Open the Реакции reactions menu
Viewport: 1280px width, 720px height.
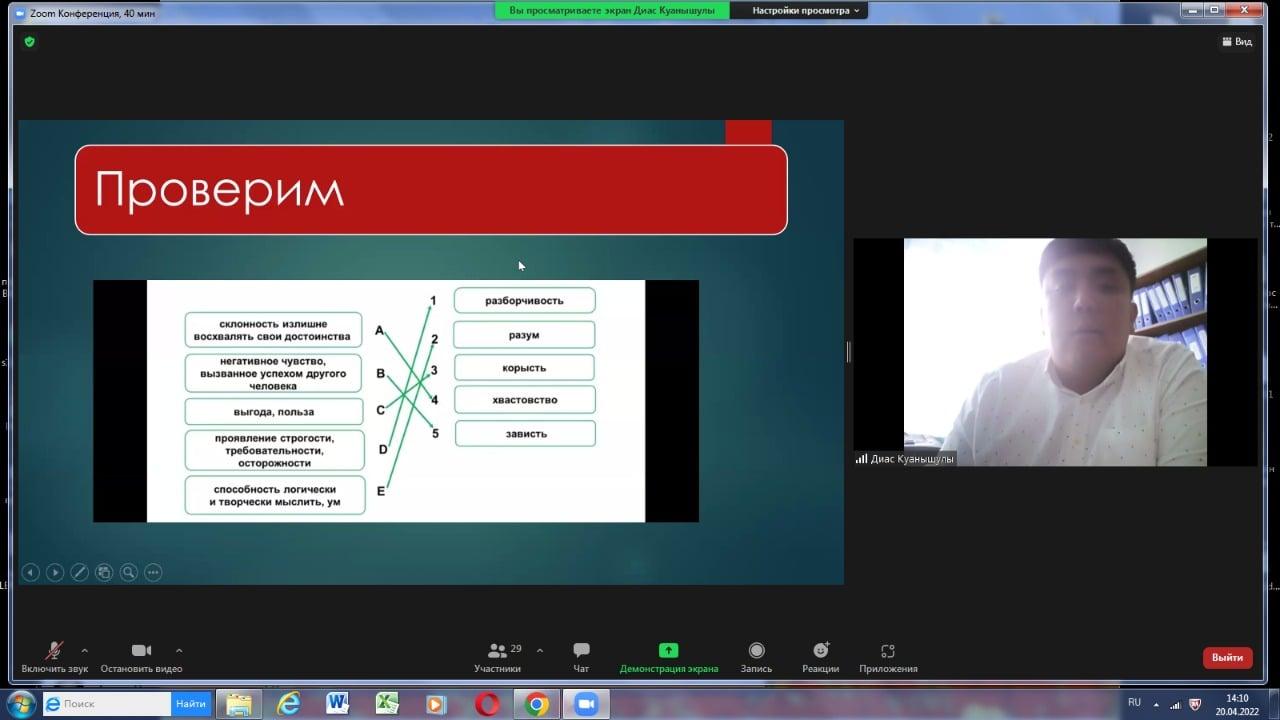tap(820, 656)
